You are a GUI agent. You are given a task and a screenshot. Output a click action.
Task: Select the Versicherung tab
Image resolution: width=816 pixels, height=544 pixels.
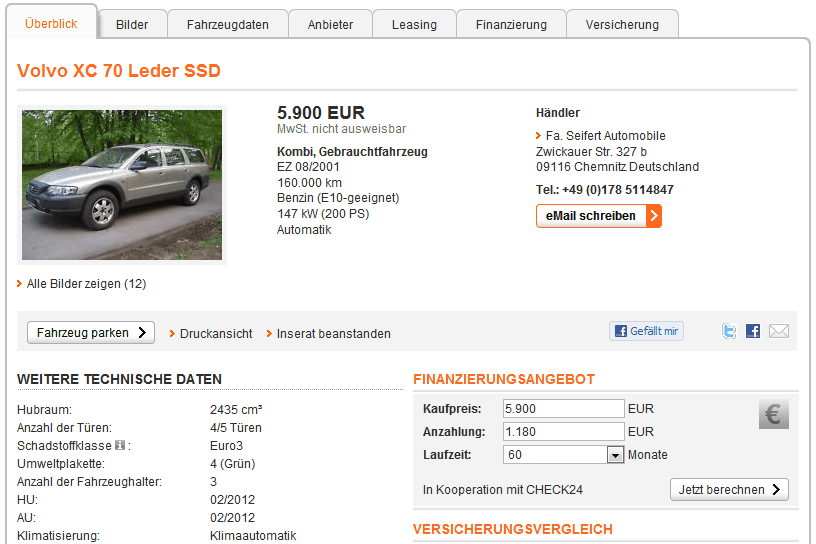click(622, 24)
